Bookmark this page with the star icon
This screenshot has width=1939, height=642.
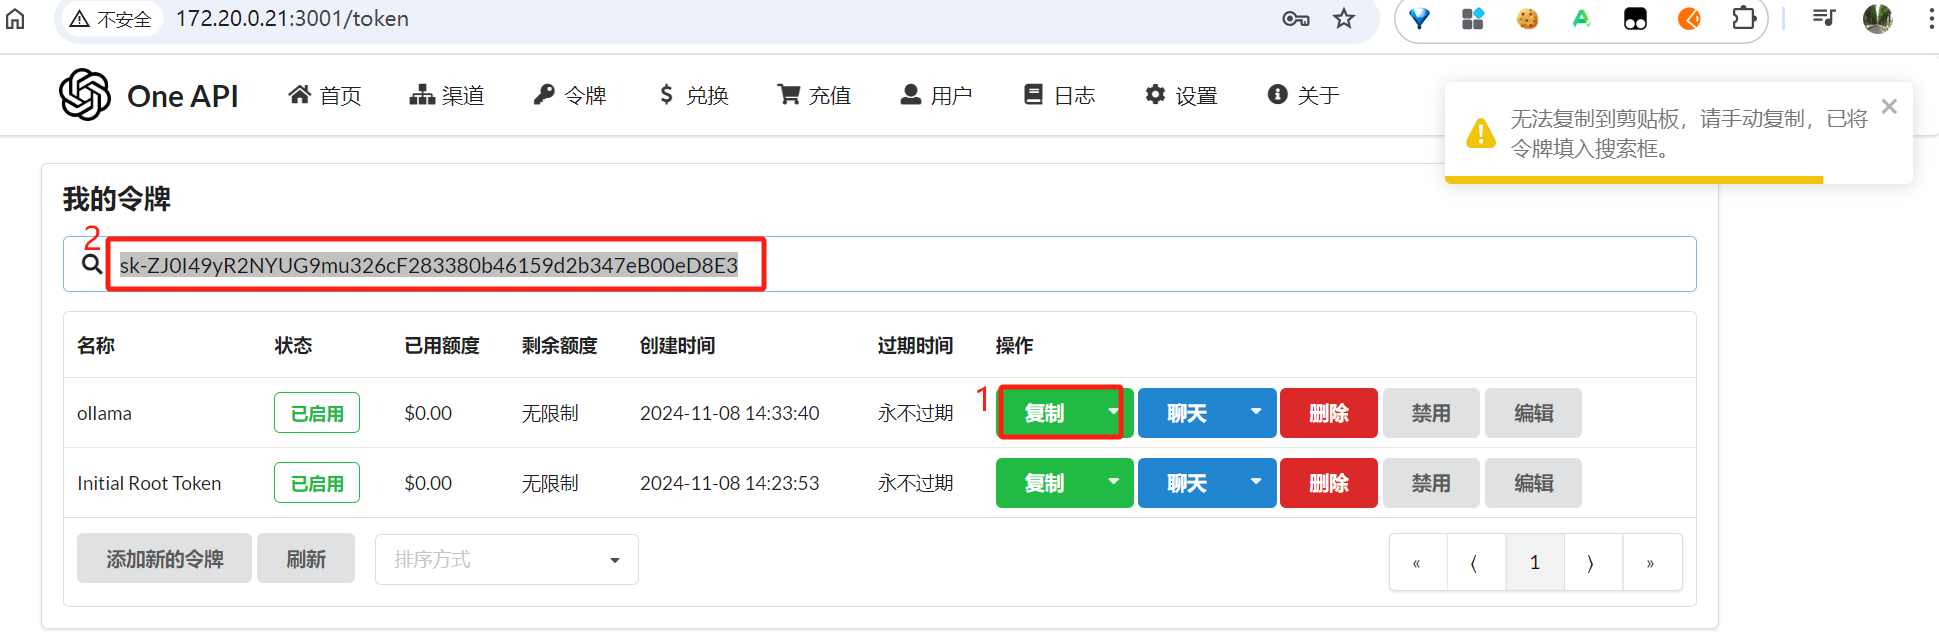click(x=1344, y=19)
